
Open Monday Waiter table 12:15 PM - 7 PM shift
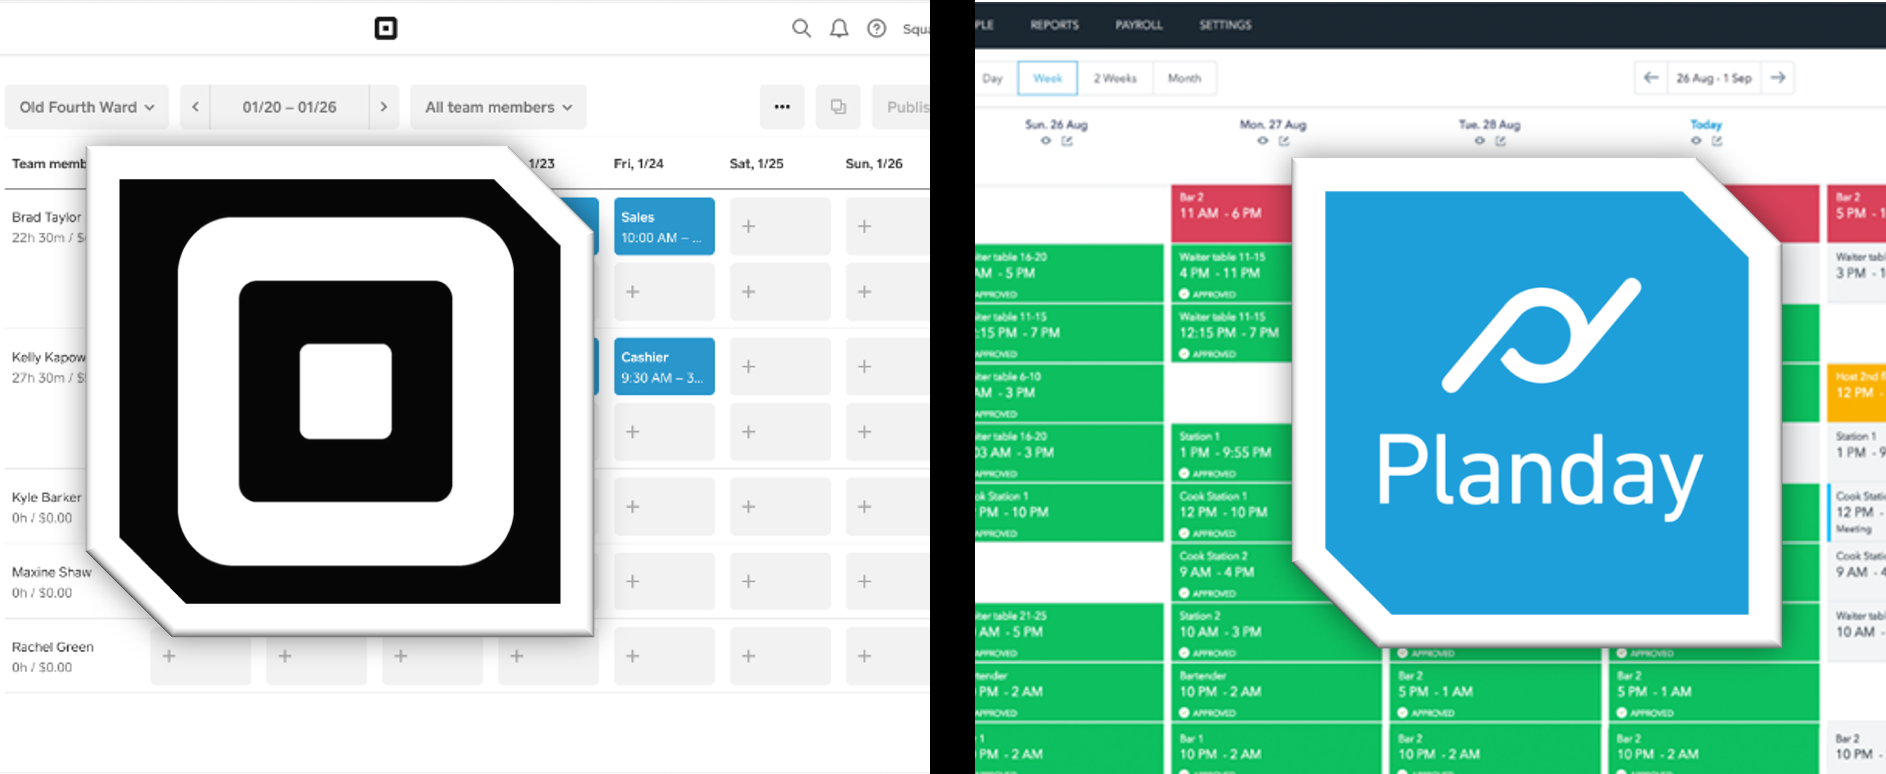click(x=1232, y=334)
